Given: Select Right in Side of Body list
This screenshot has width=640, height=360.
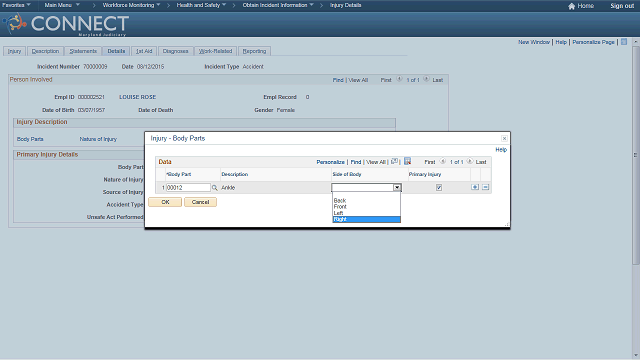Looking at the screenshot, I should (x=367, y=219).
